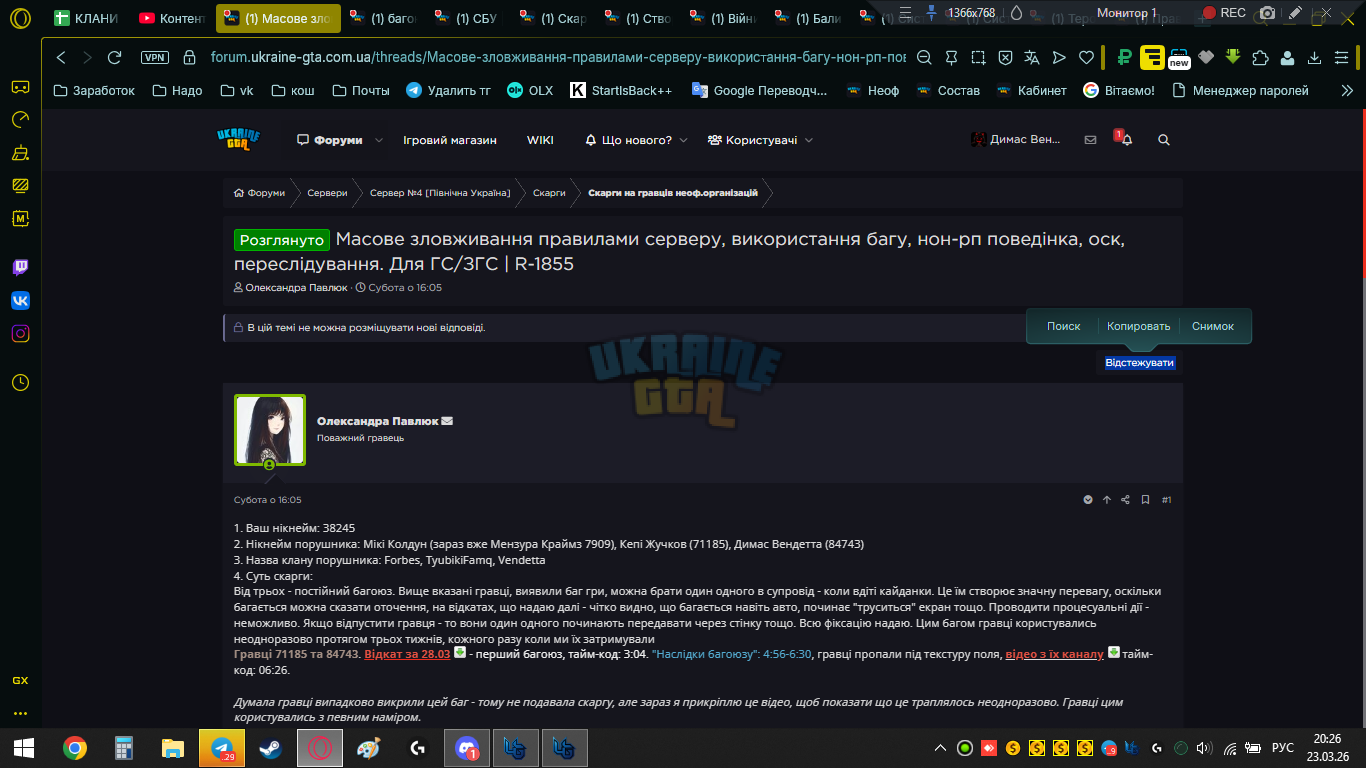Open forum notifications bell
The height and width of the screenshot is (768, 1366).
(1126, 140)
